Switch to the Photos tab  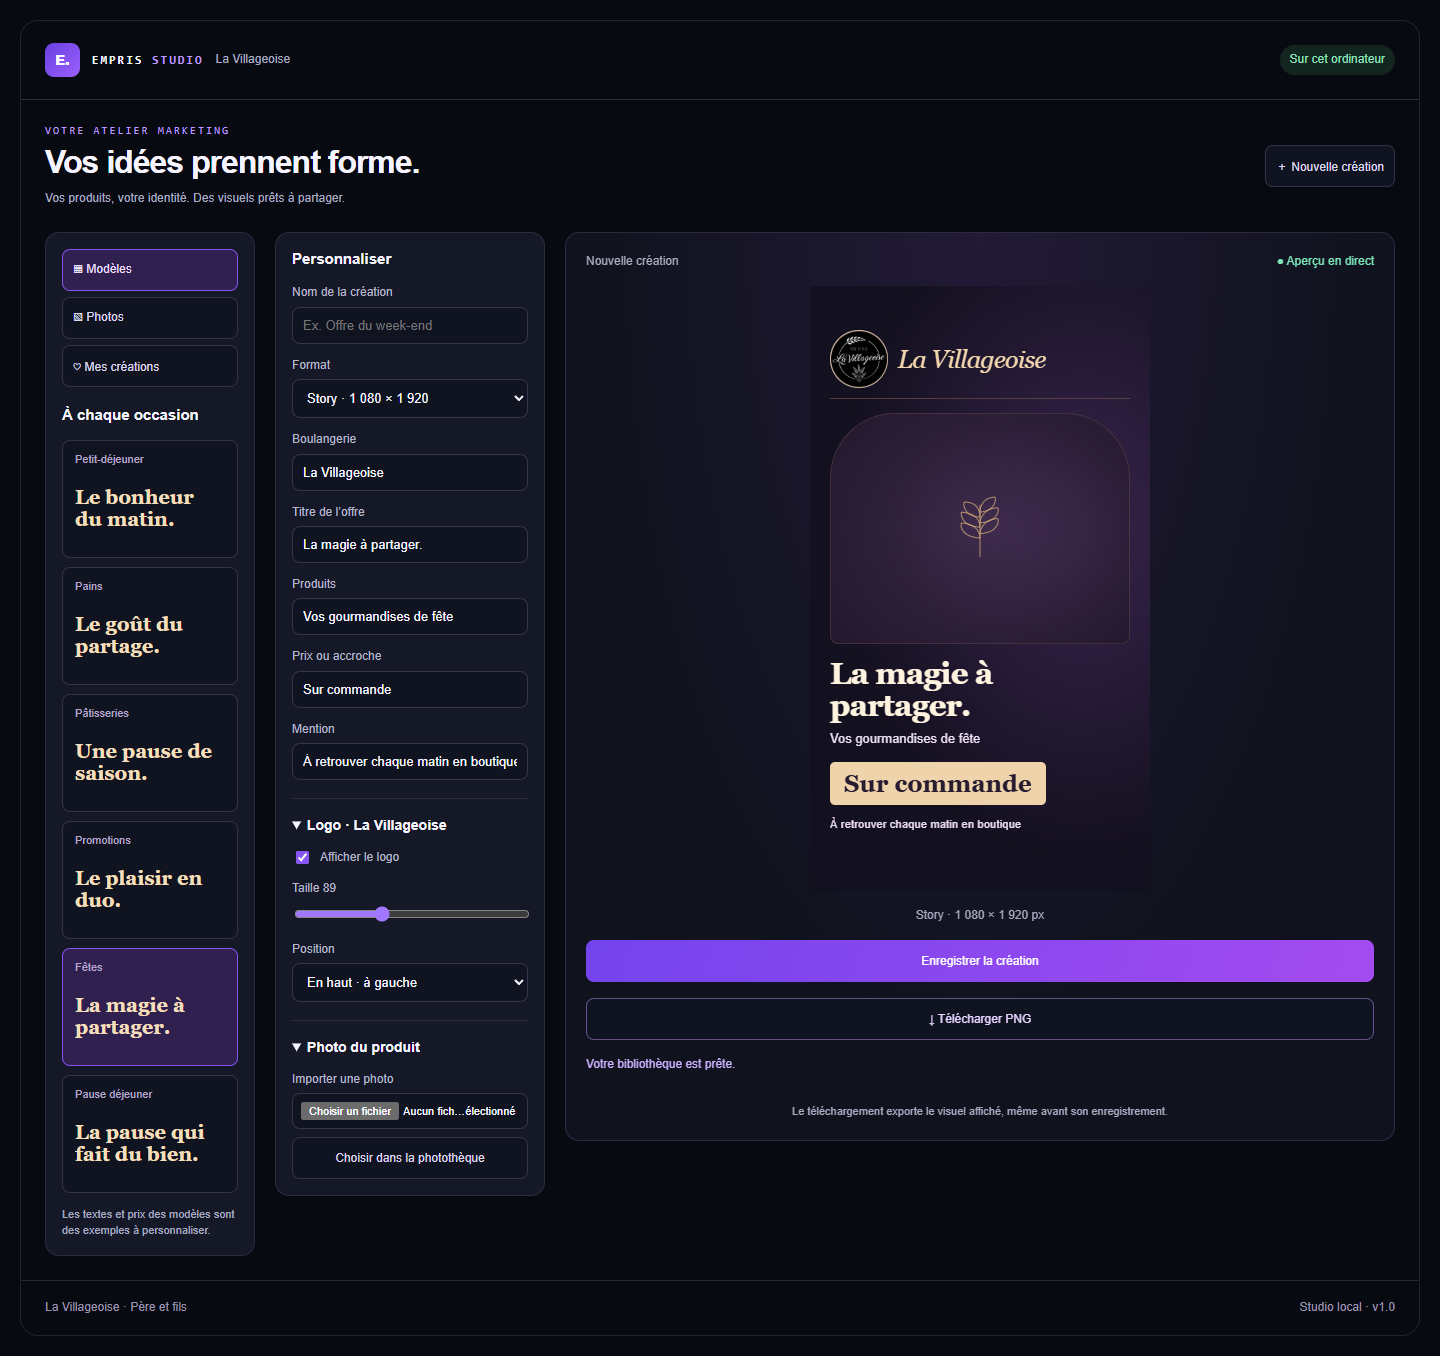point(150,318)
